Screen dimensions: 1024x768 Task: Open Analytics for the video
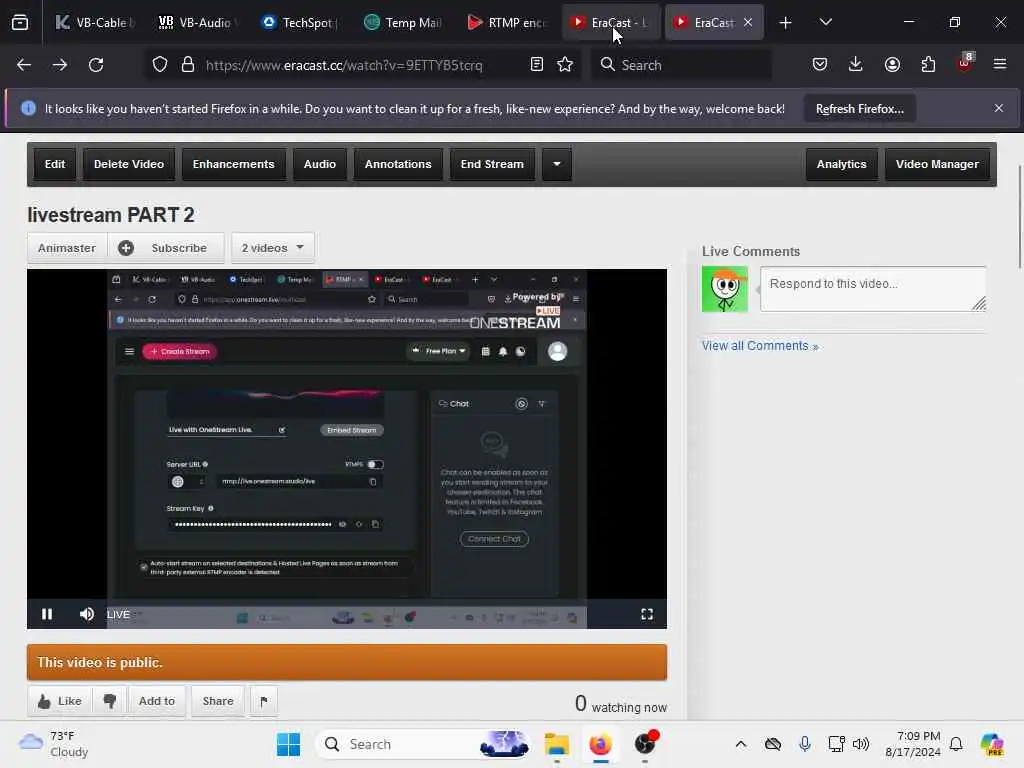[x=841, y=165]
